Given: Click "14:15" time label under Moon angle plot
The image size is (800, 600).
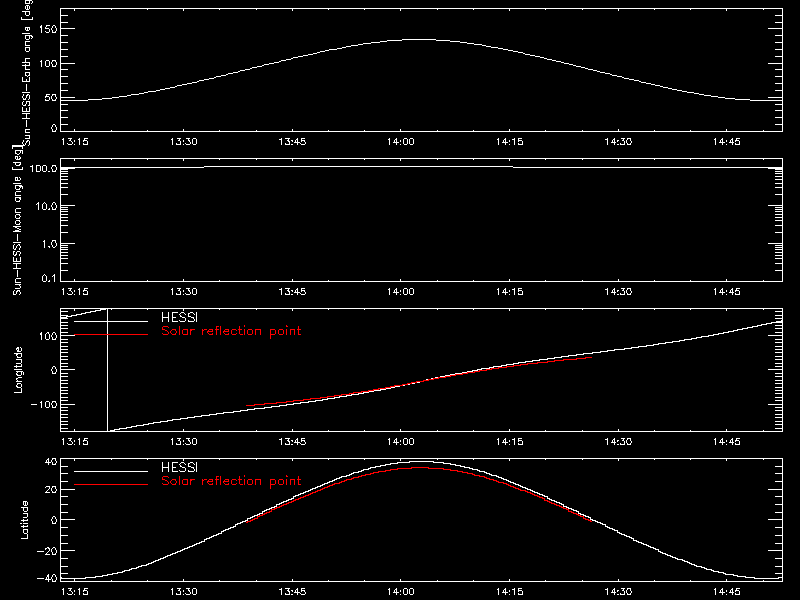Looking at the screenshot, I should click(x=510, y=292).
